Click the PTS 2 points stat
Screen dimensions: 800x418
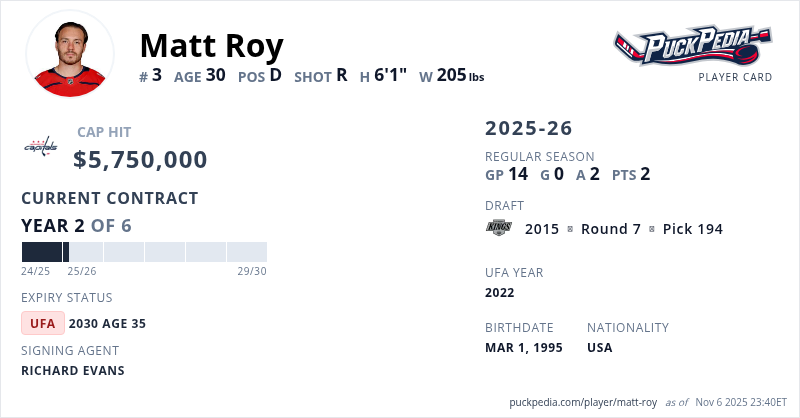pyautogui.click(x=631, y=174)
